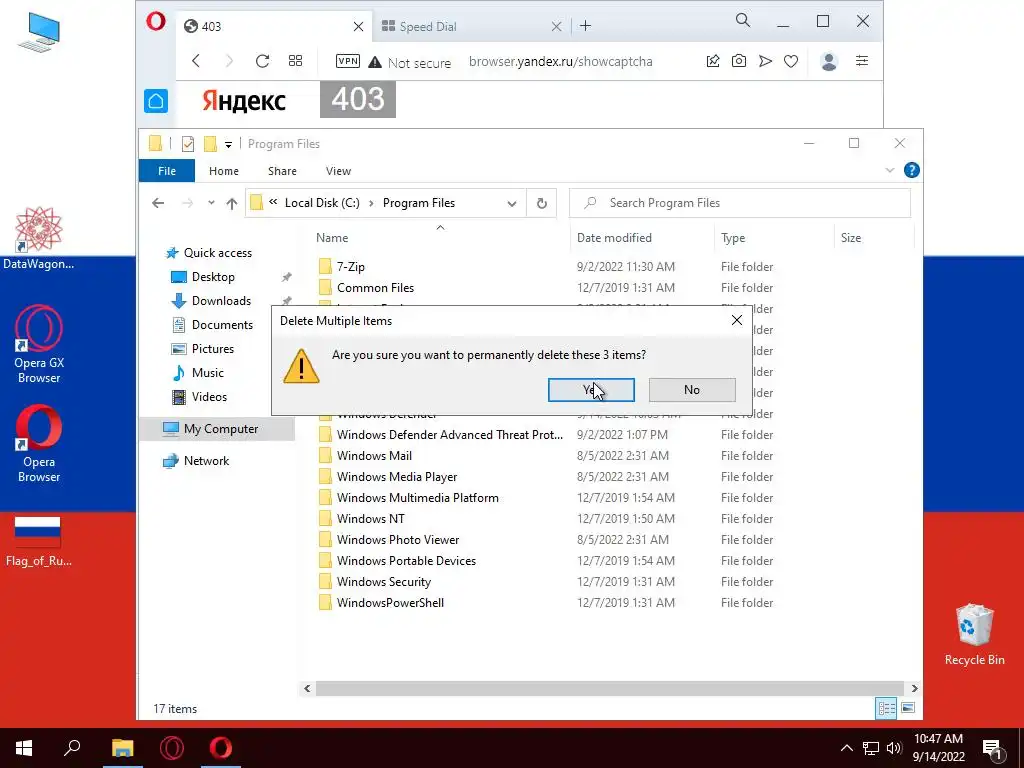This screenshot has height=768, width=1024.
Task: Switch Explorer to large icons view
Action: click(x=908, y=708)
